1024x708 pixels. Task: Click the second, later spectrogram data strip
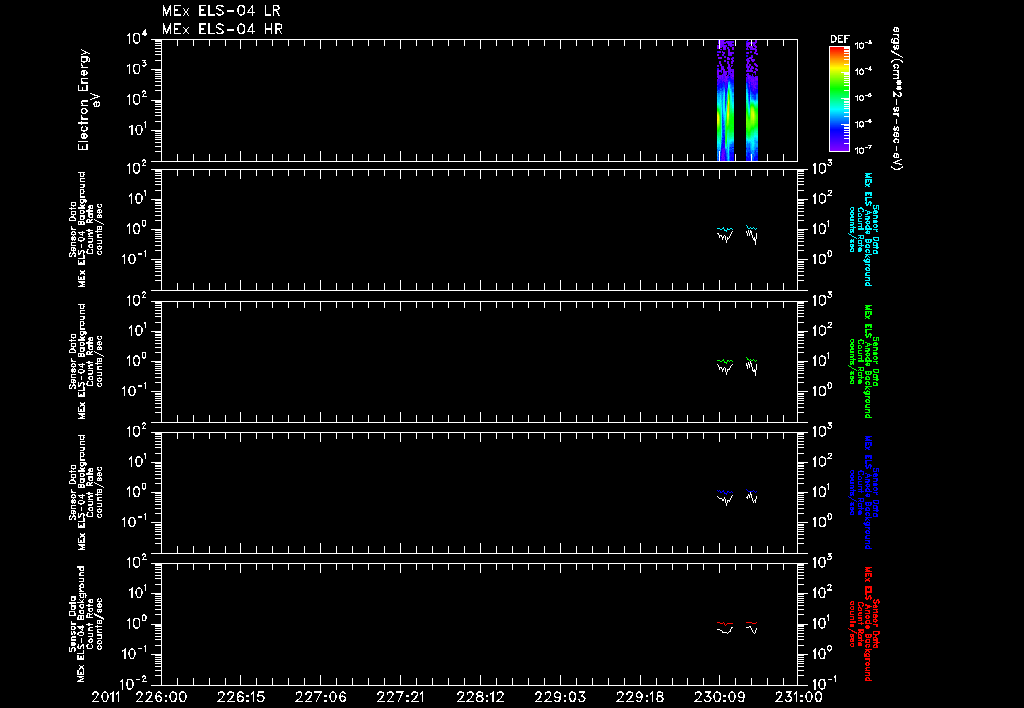(752, 100)
